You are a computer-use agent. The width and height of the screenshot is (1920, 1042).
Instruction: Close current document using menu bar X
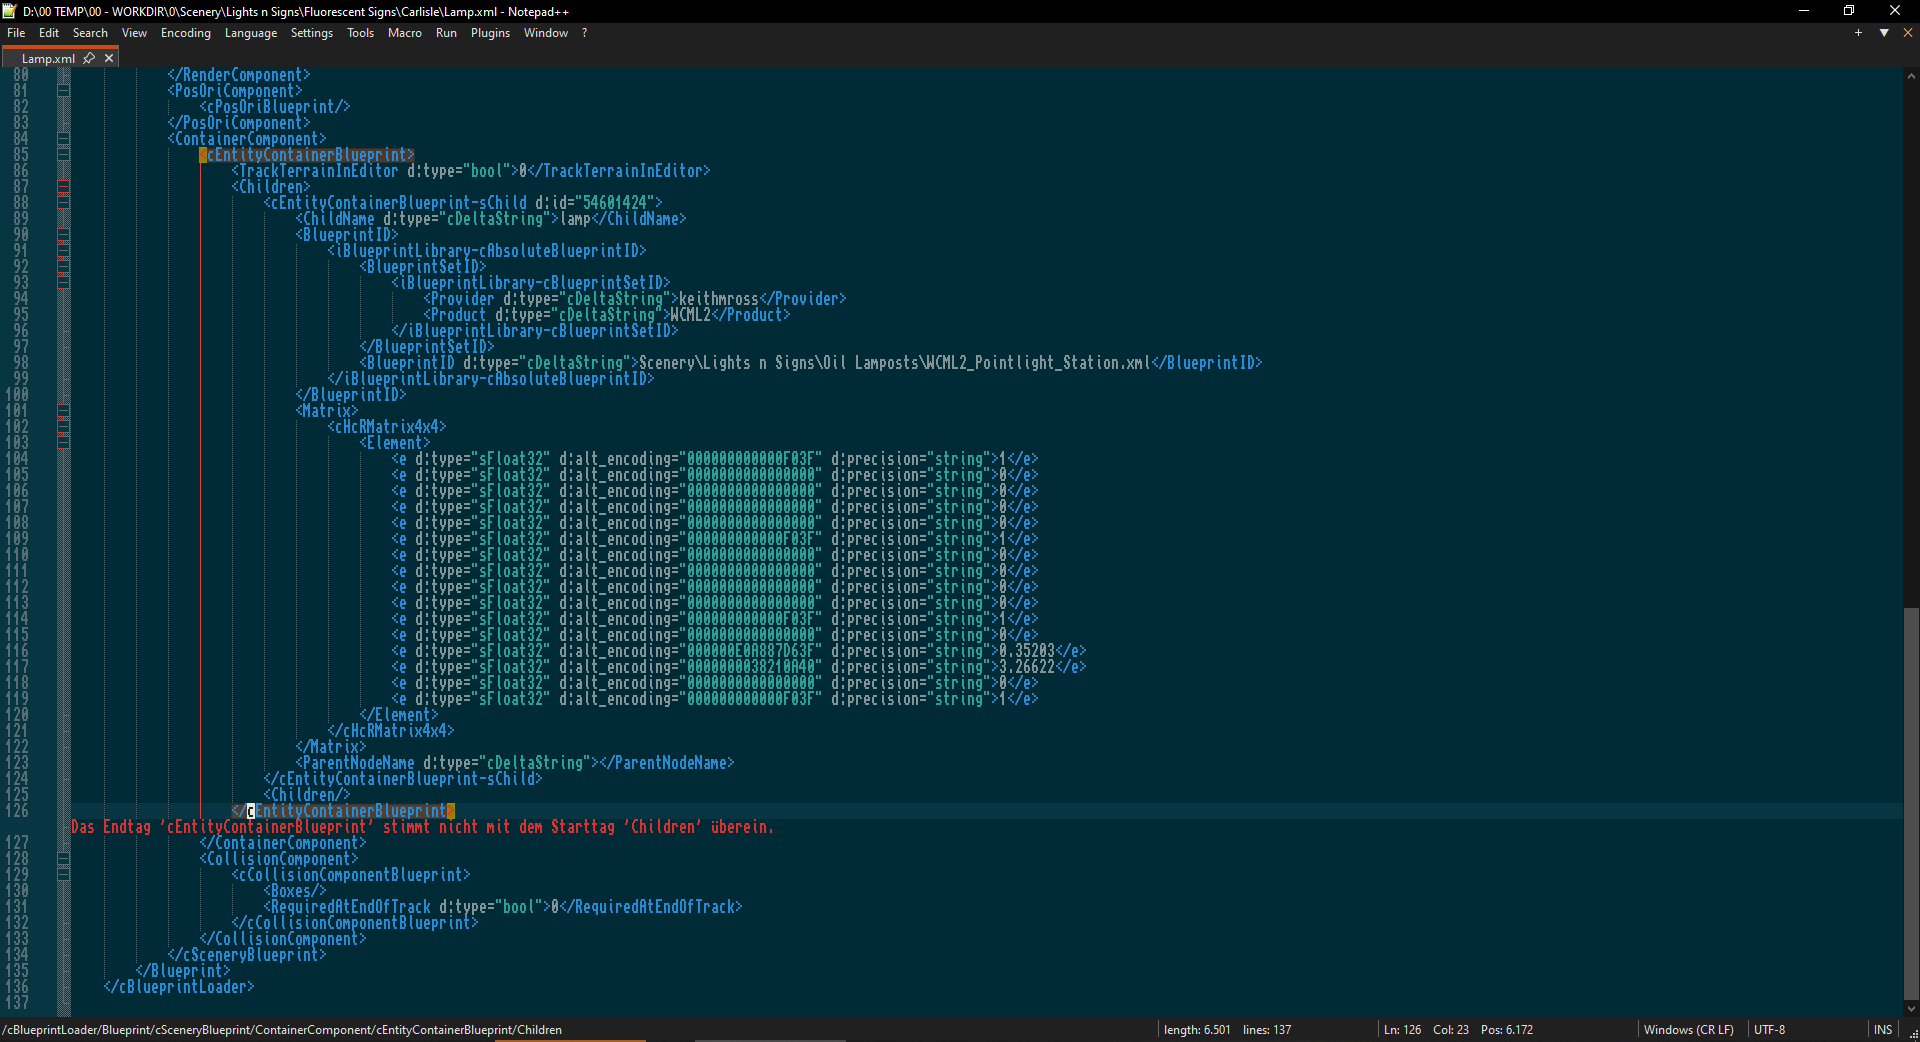tap(1908, 33)
